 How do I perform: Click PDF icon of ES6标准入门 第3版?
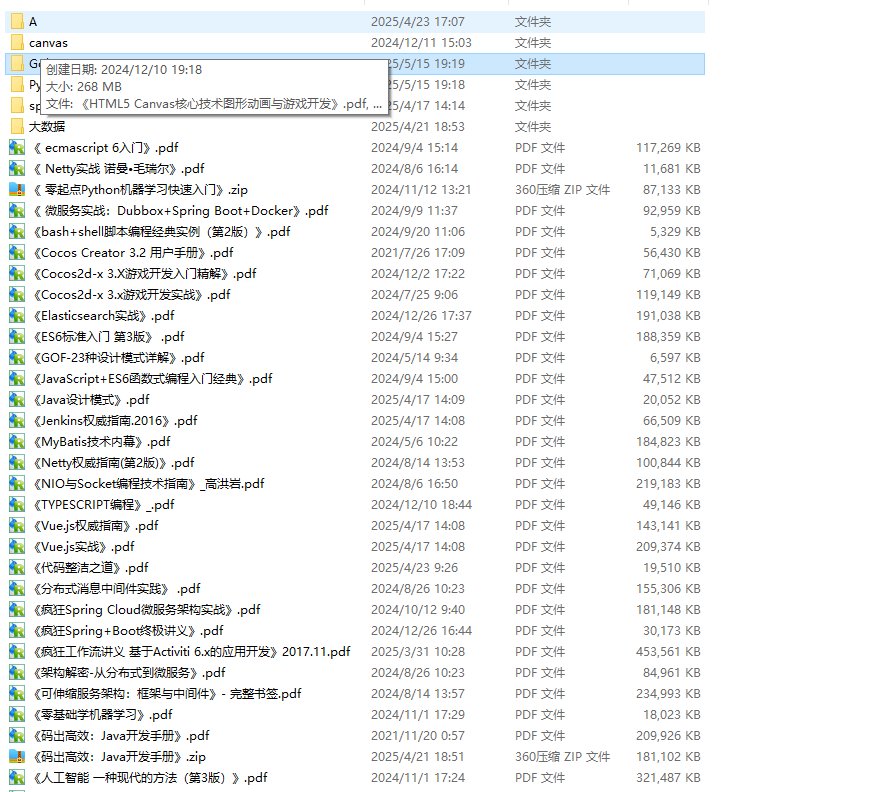[x=17, y=337]
